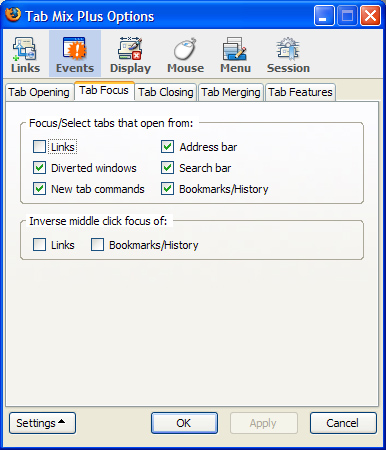Minimize the Tab Mix Plus Options window

324,16
